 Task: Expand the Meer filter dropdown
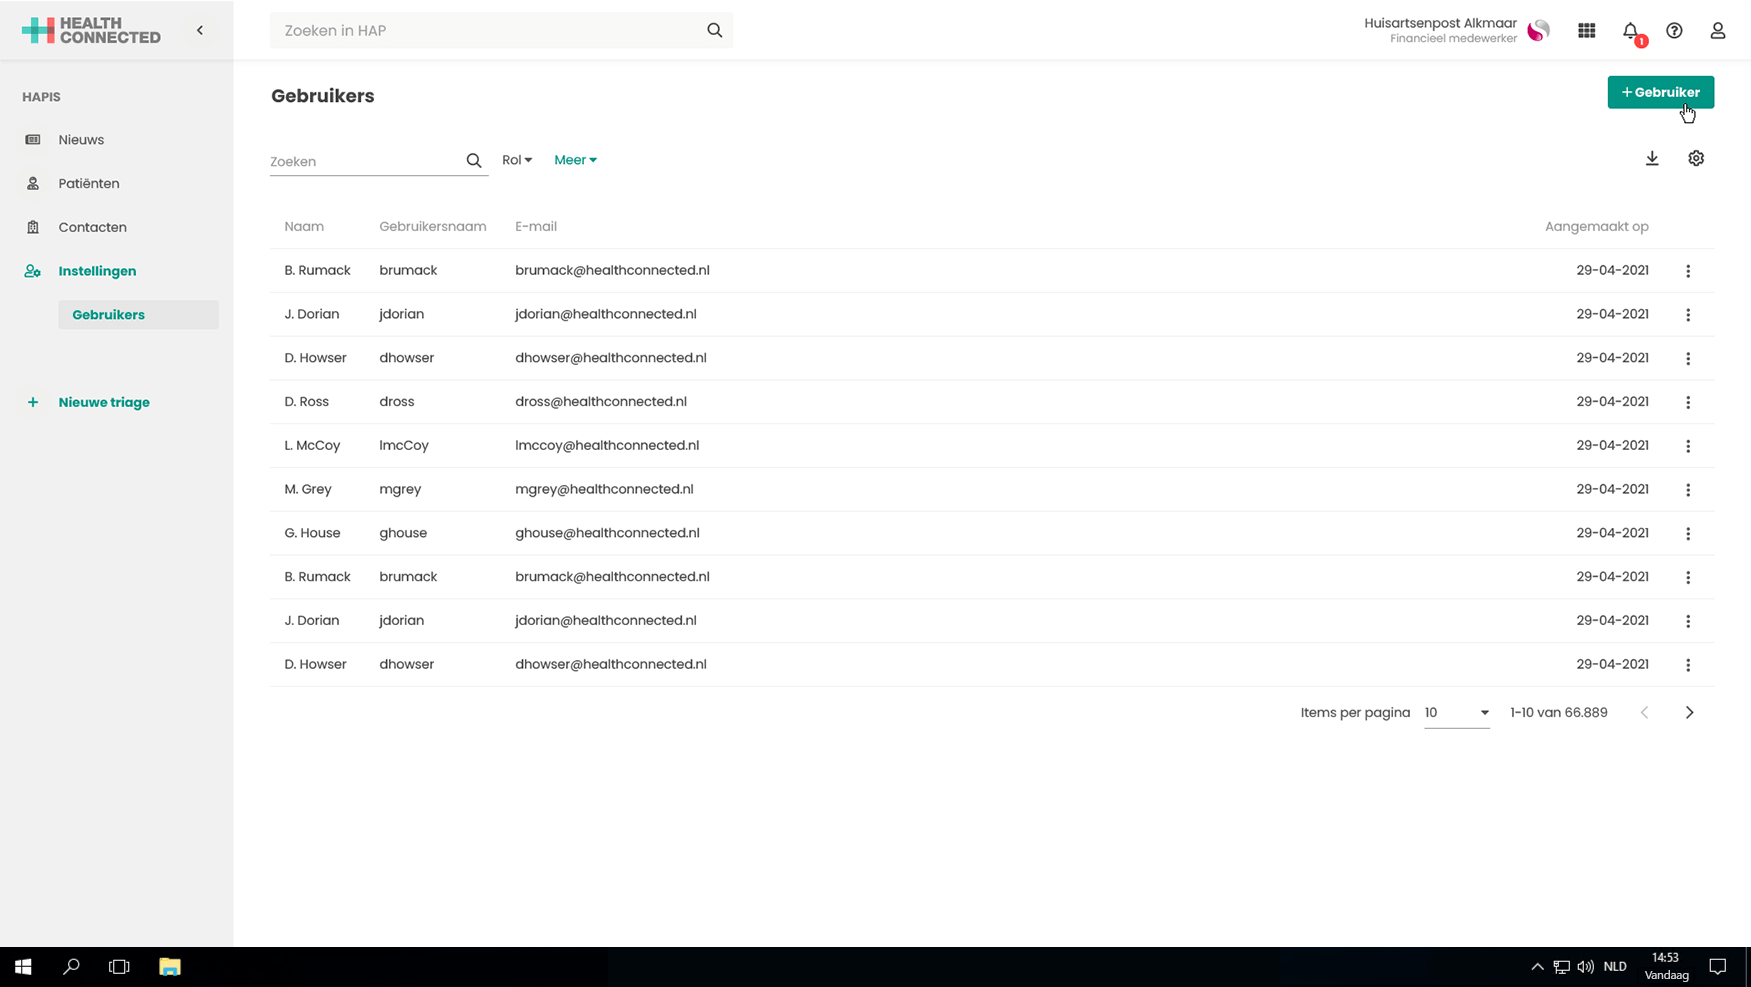575,160
